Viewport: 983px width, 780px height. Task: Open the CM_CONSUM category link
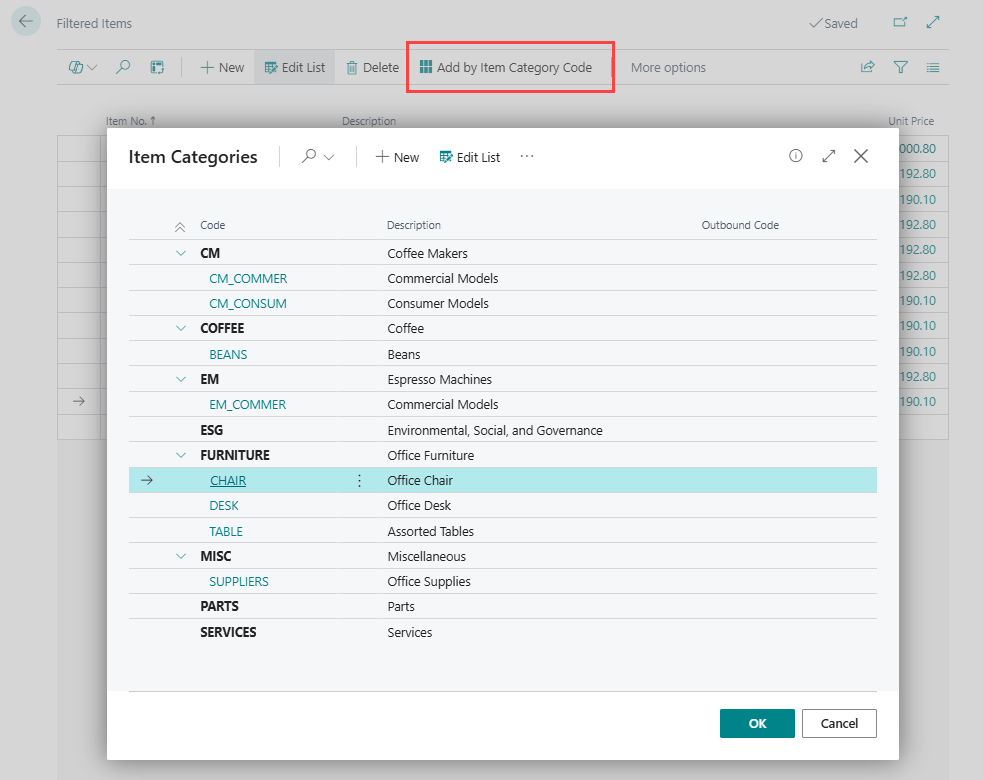point(248,303)
